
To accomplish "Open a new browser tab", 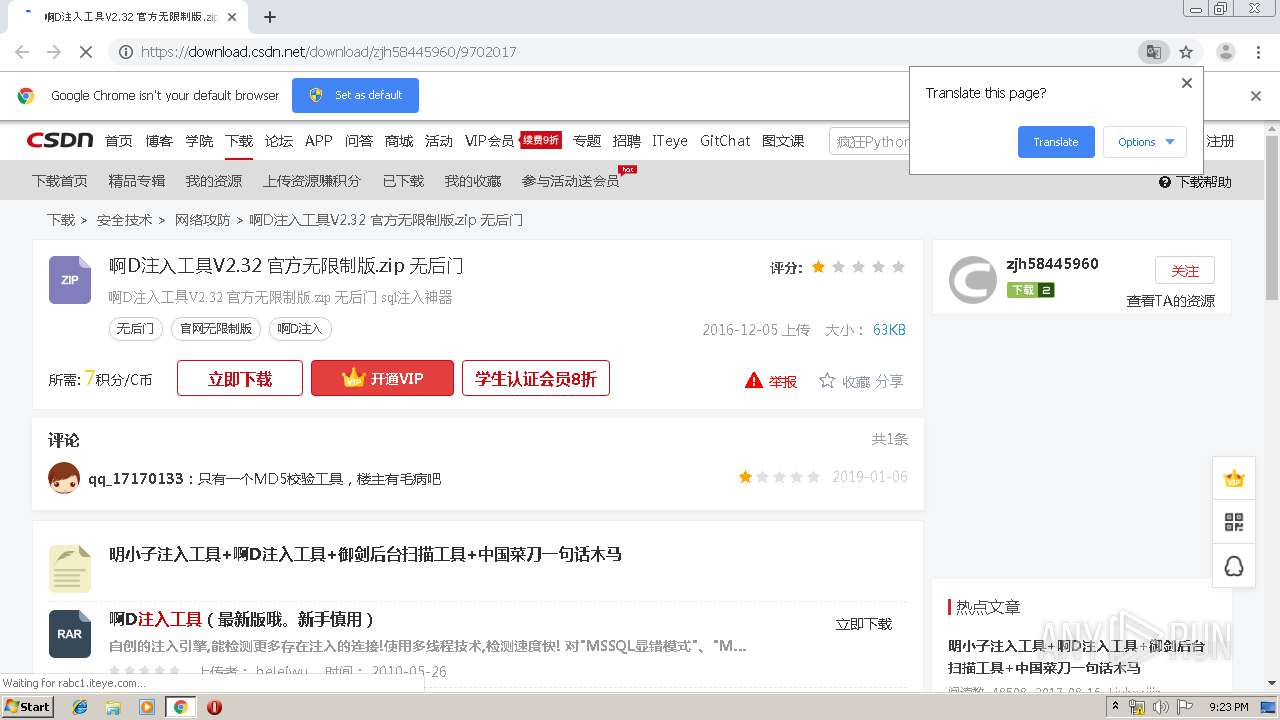I will coord(269,17).
